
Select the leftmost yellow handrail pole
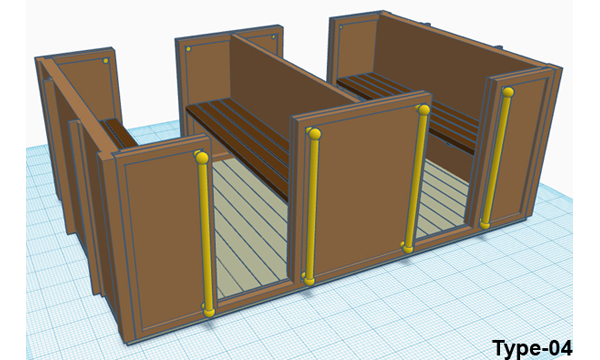[x=205, y=234]
